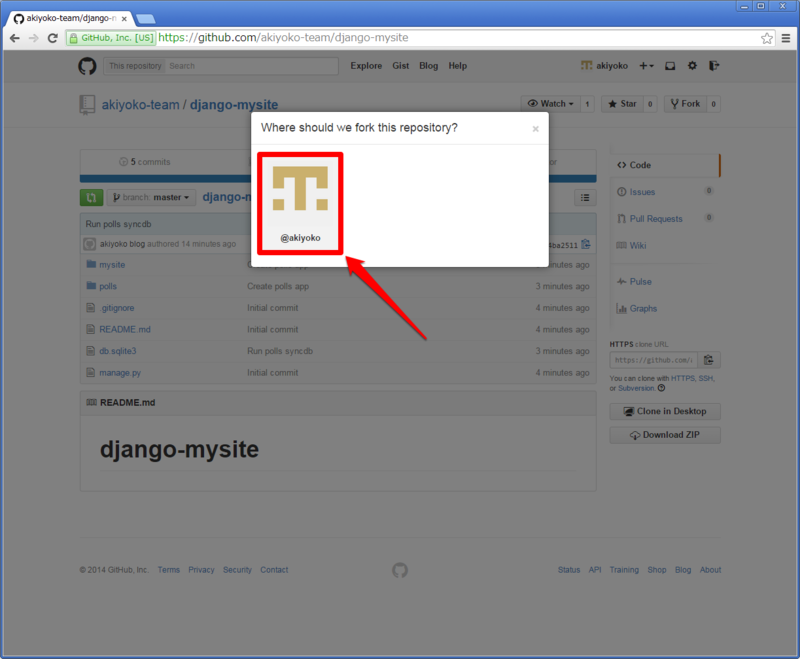Image resolution: width=800 pixels, height=659 pixels.
Task: Open django-mysite repository title link
Action: tap(234, 105)
